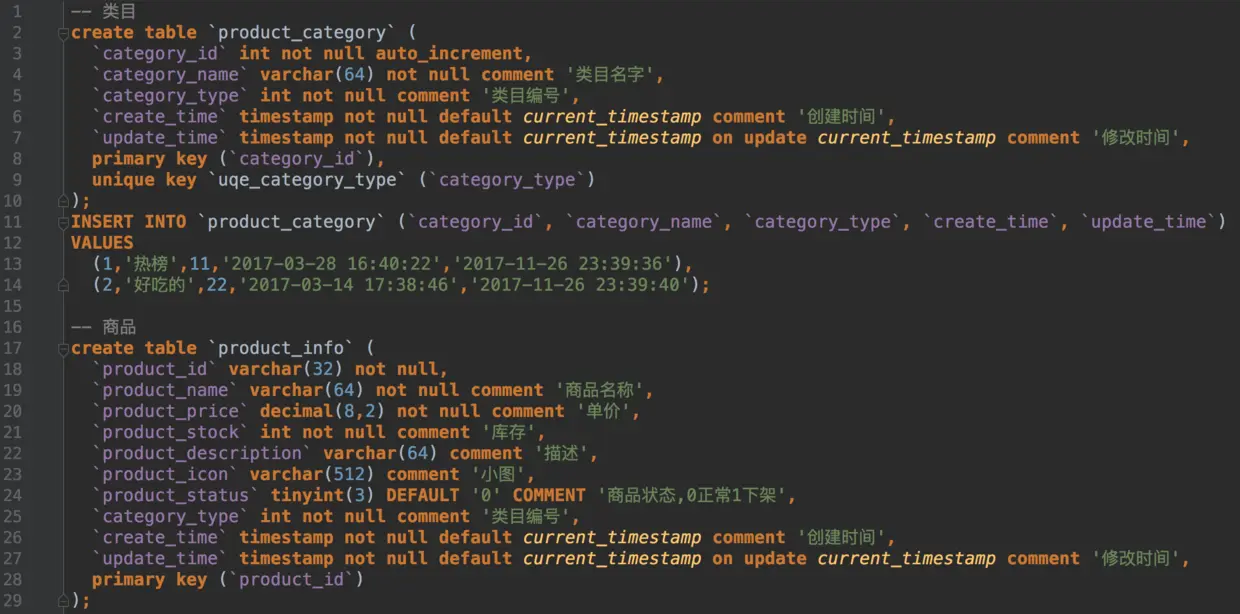Click the fold end marker on line 10

click(x=64, y=200)
